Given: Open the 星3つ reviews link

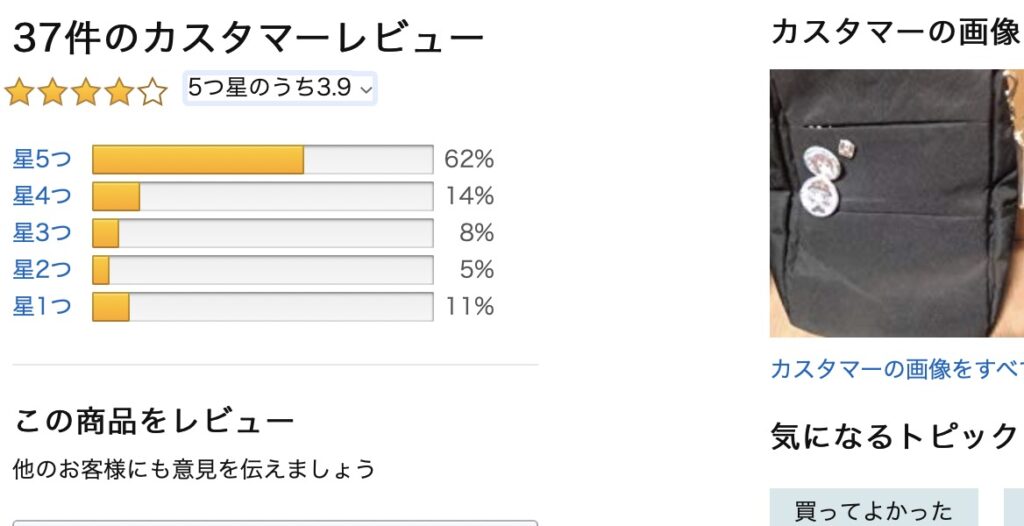Looking at the screenshot, I should [x=42, y=233].
